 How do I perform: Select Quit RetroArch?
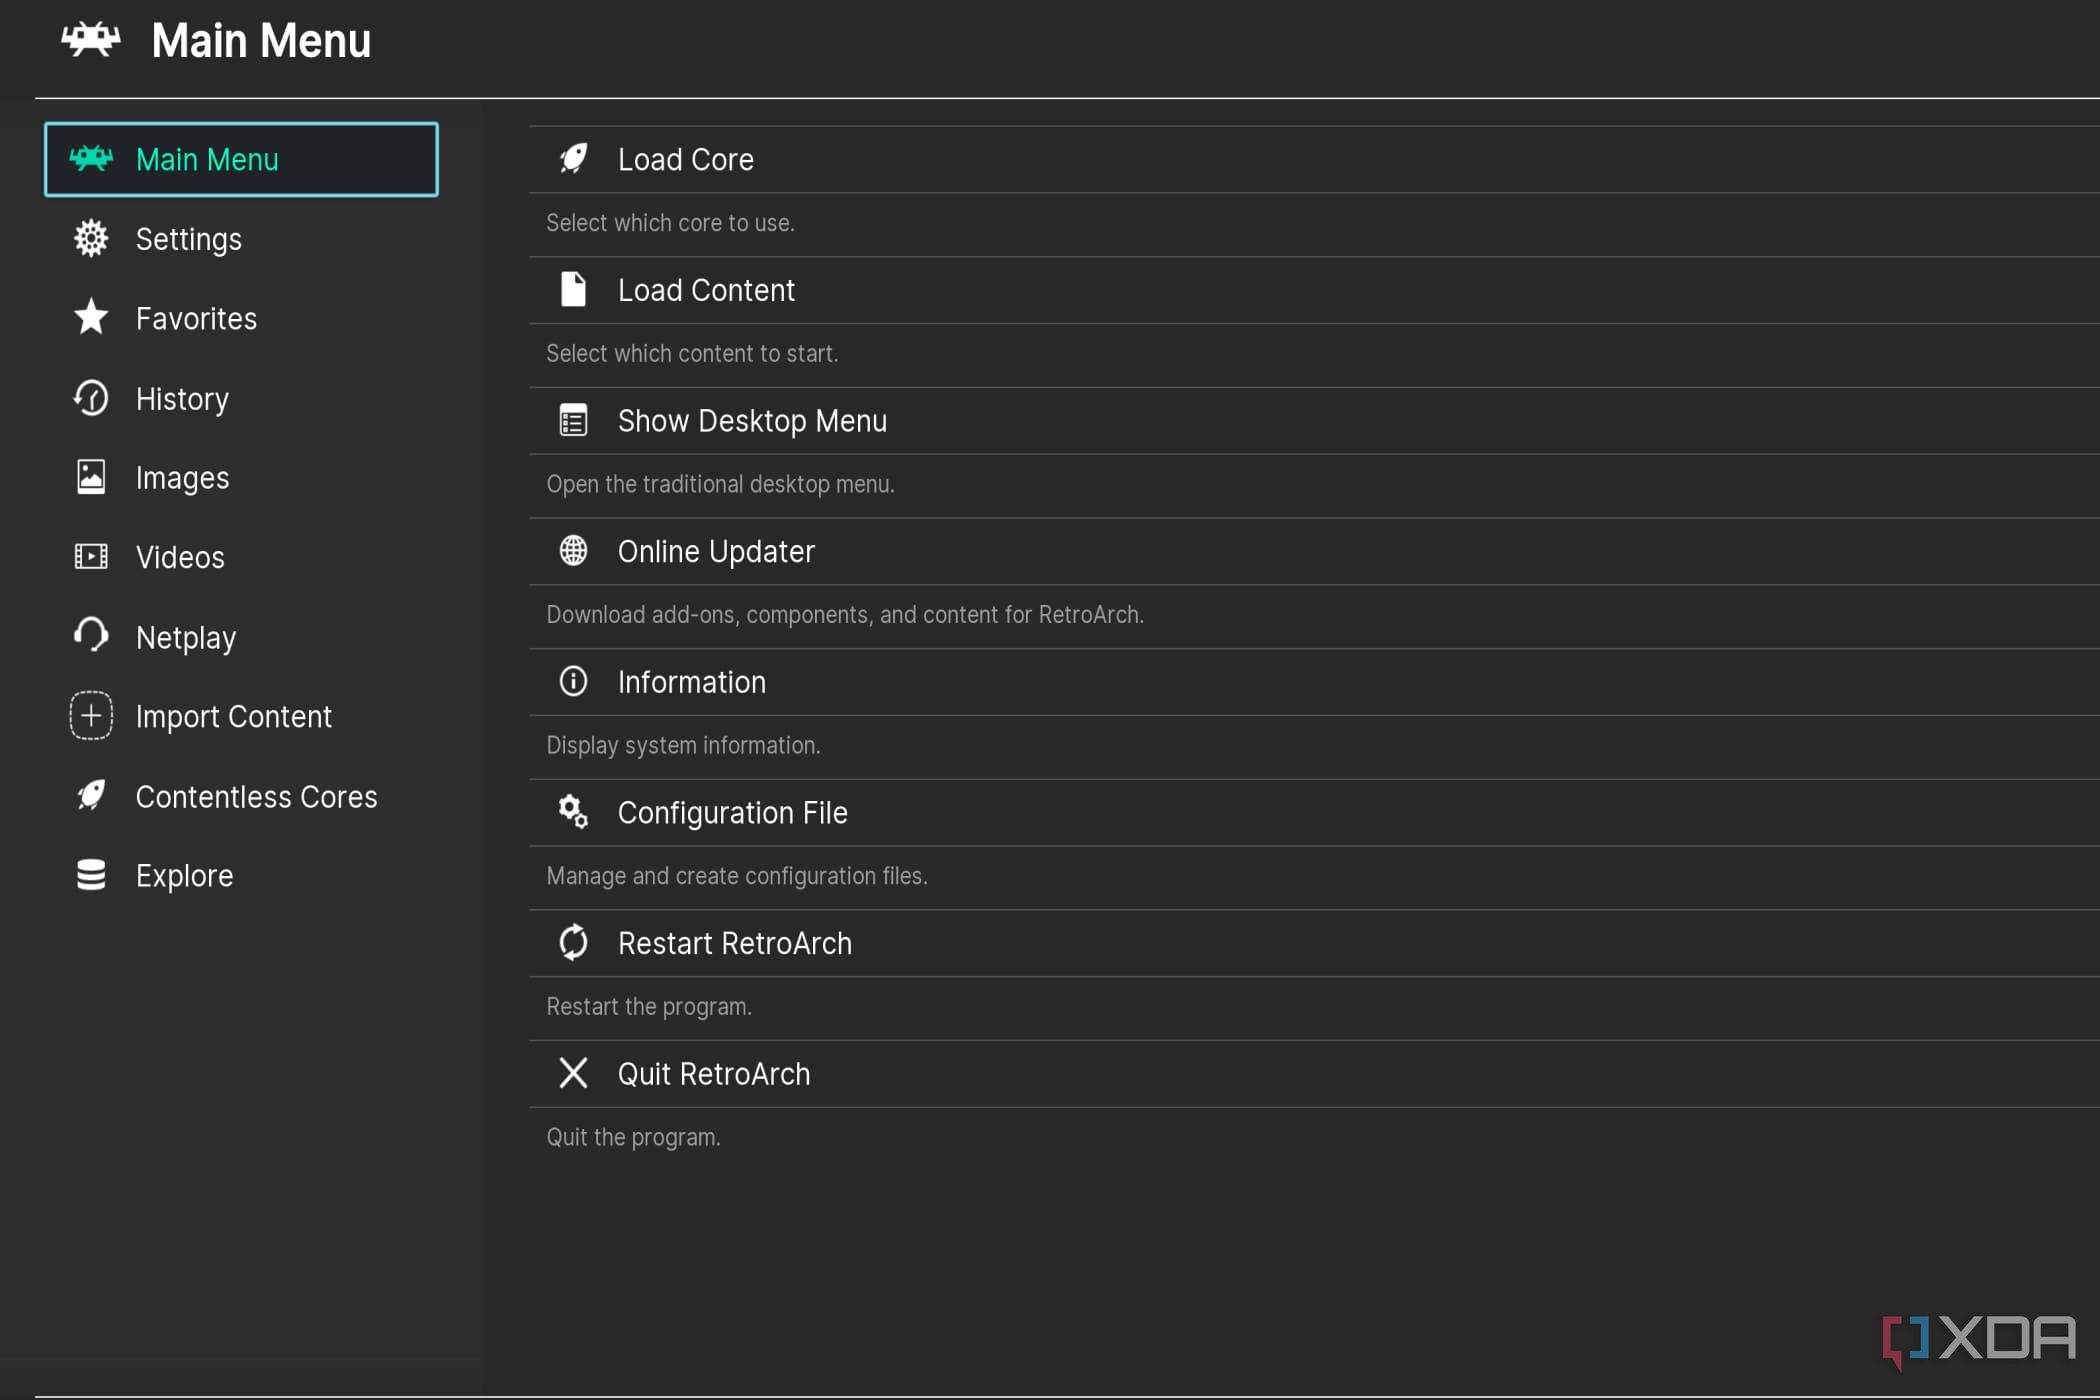point(1314,1074)
